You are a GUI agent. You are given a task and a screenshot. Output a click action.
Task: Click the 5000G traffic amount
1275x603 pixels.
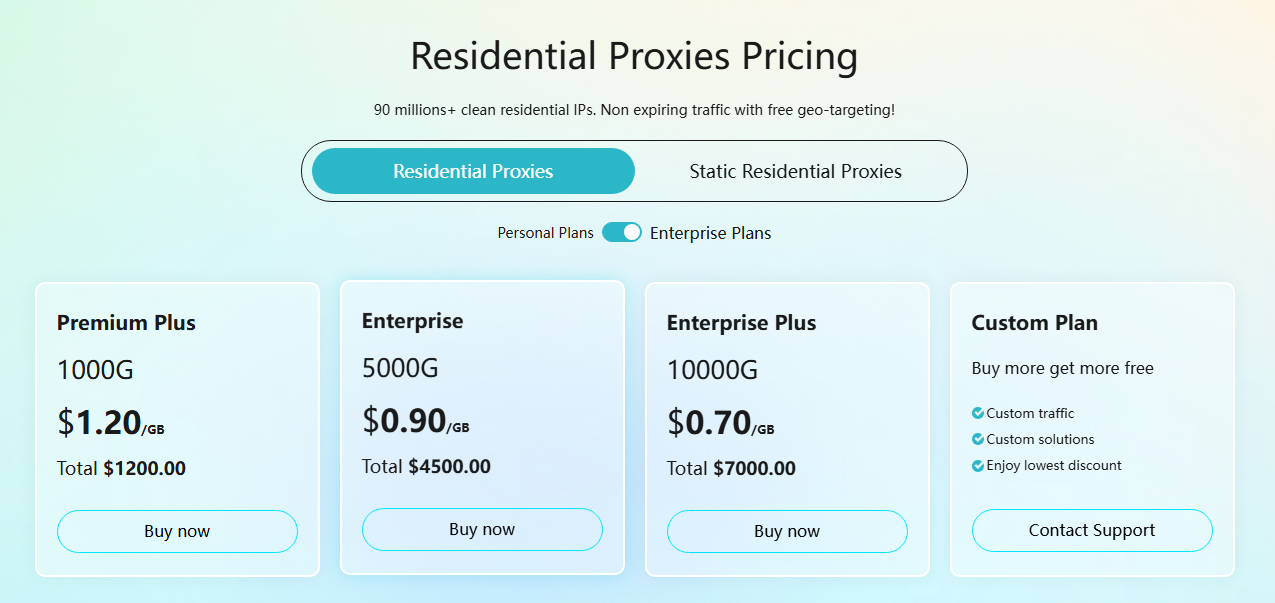tap(400, 368)
